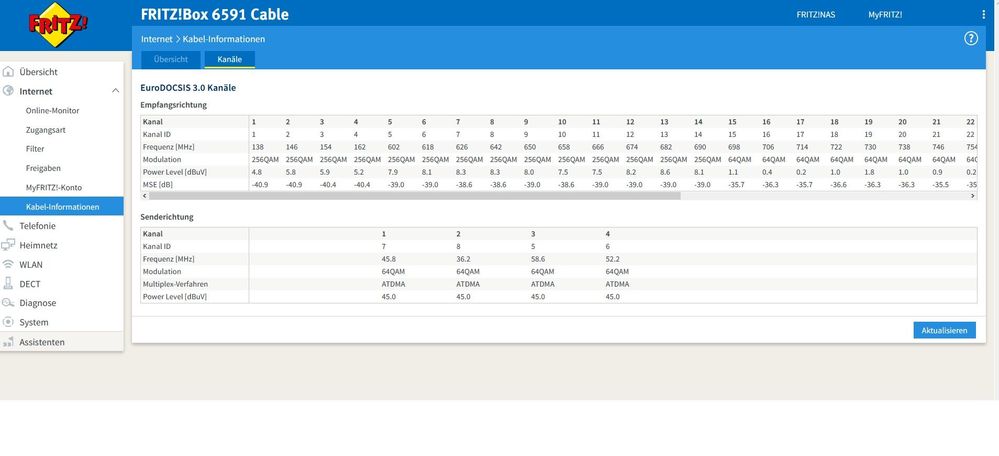The height and width of the screenshot is (456, 999).
Task: Click the horizontal scrollbar thumb of channel table
Action: tap(415, 196)
